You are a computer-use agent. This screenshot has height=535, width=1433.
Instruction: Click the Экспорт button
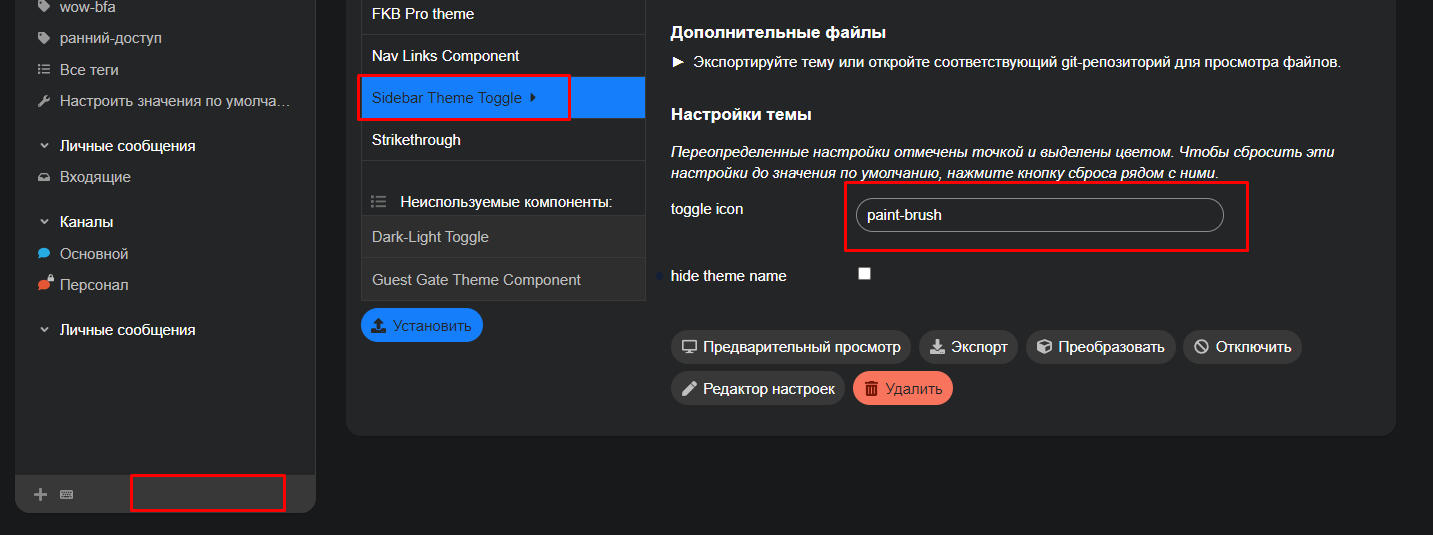(969, 347)
